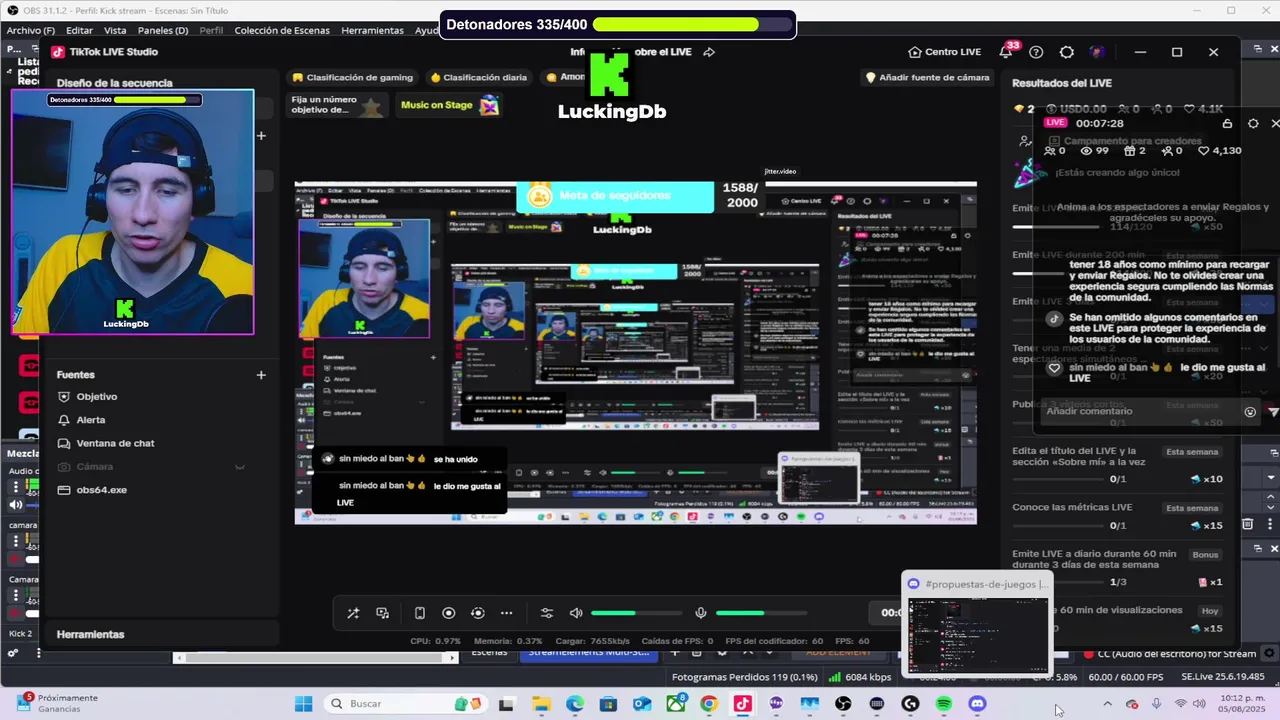
Task: Switch to StreamElements Multi-St tab
Action: tap(589, 653)
